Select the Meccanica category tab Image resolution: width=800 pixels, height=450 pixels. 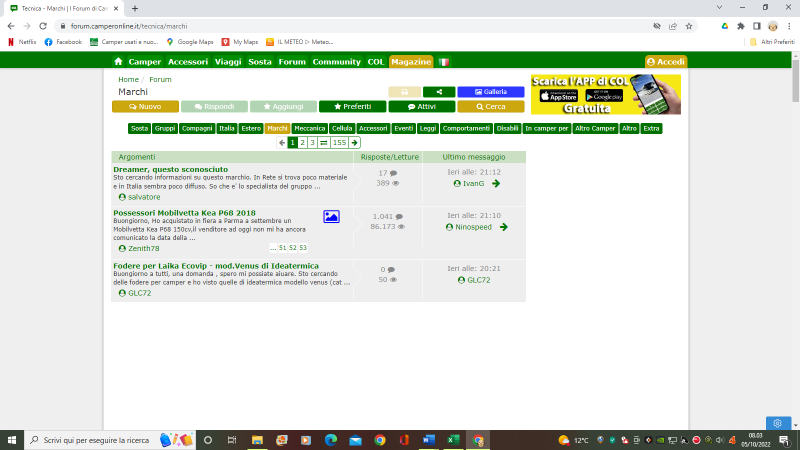tap(310, 128)
